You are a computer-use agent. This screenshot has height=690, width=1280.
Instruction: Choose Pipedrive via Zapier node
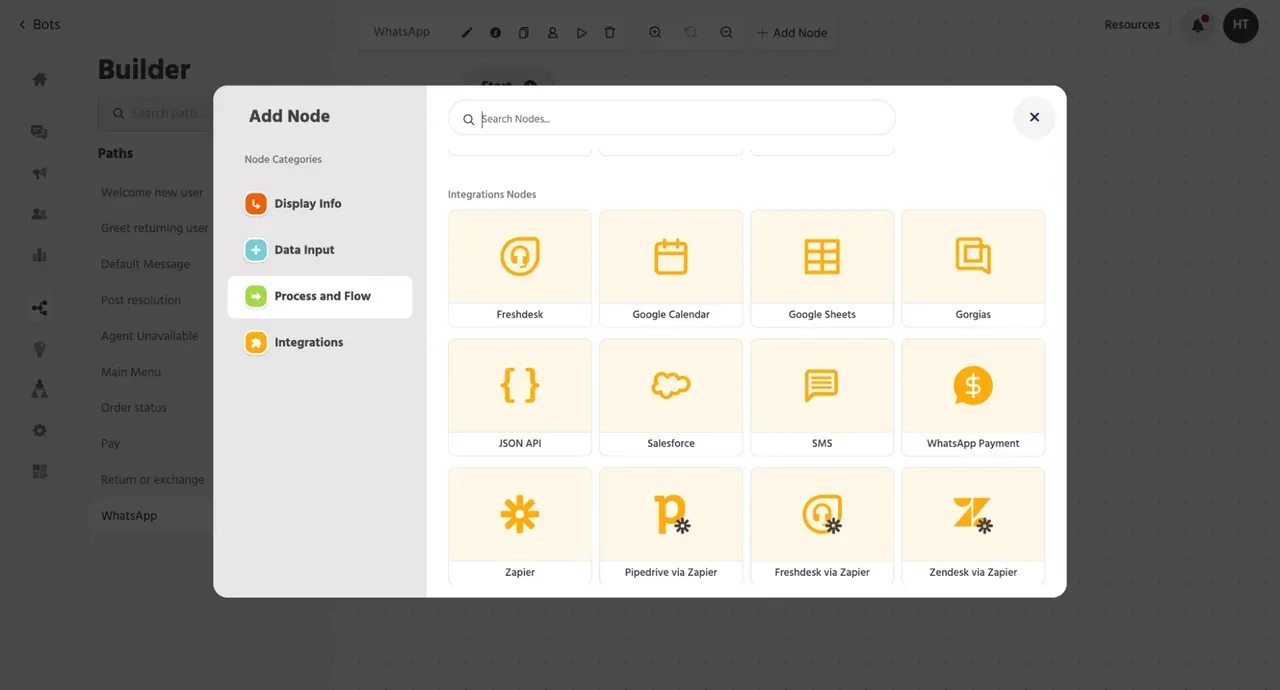coord(671,526)
